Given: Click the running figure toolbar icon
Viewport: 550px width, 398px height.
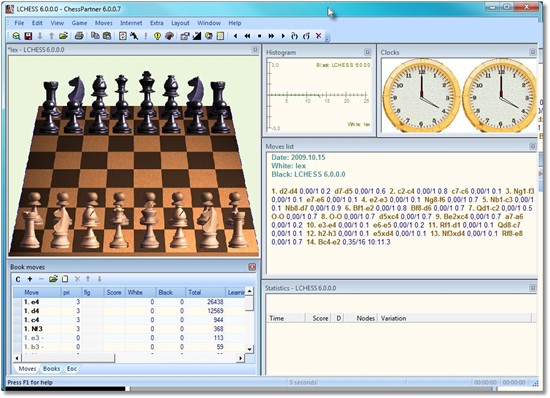Looking at the screenshot, I should [134, 36].
